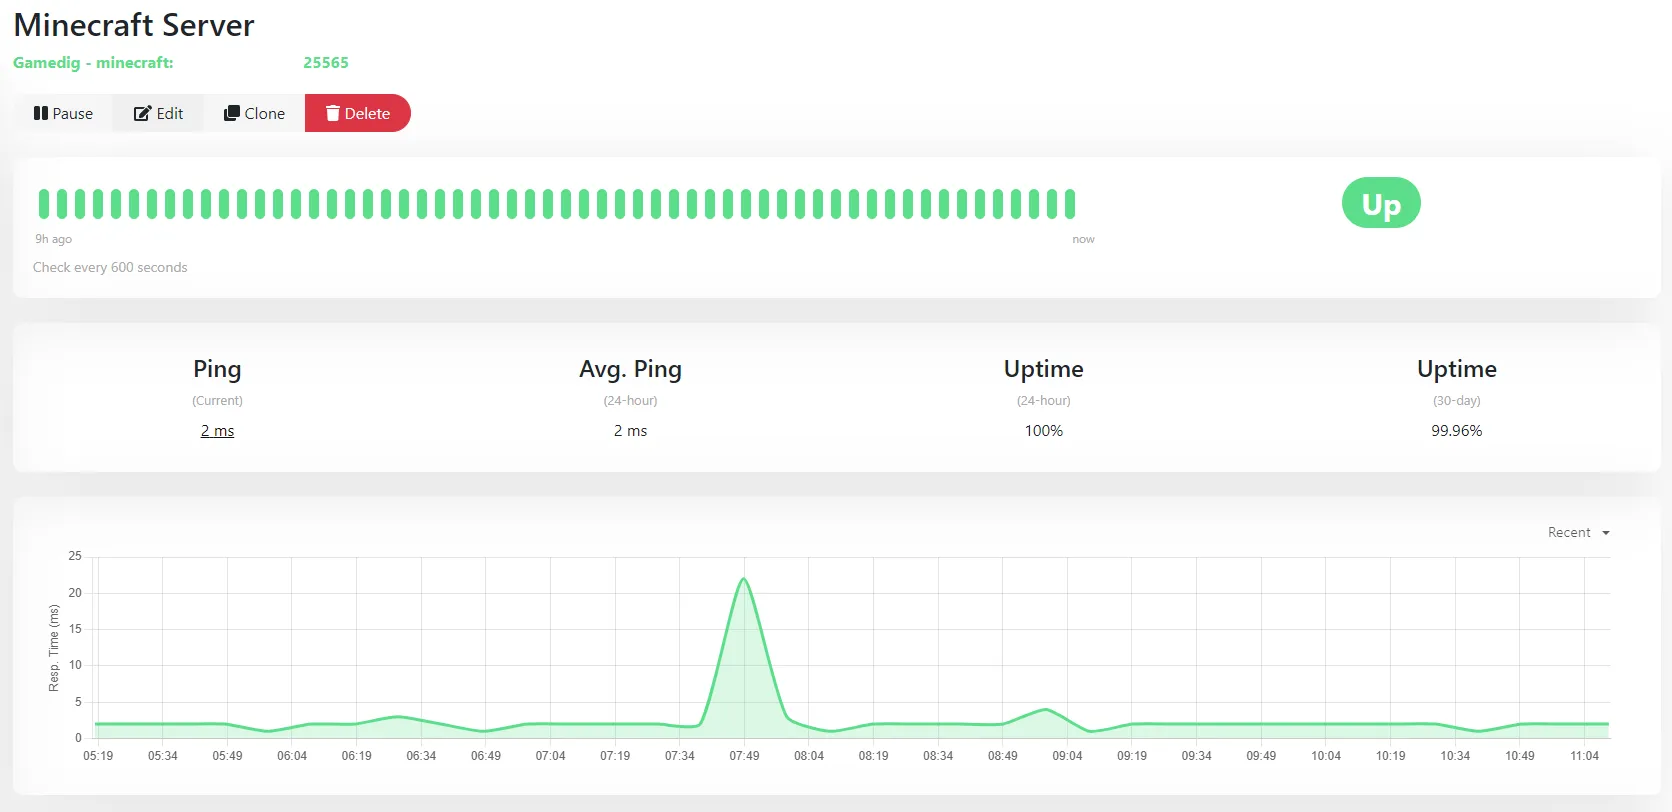This screenshot has height=812, width=1672.
Task: Click the average ping value 2 ms
Action: tap(630, 431)
